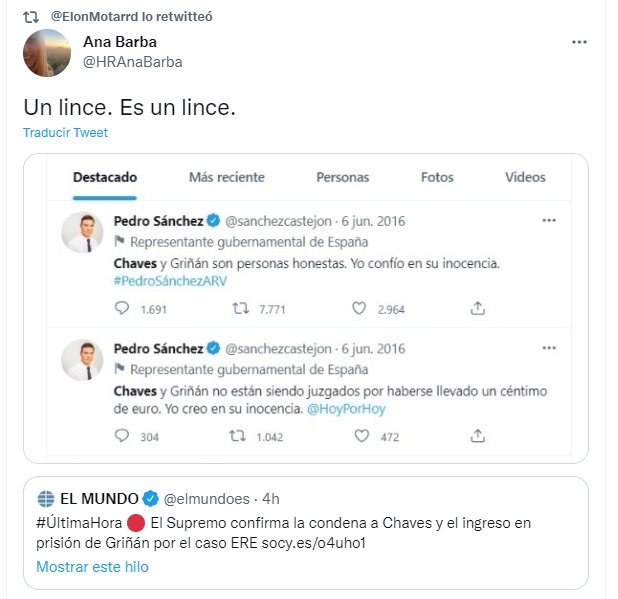Screen dimensions: 618x599
Task: Click the reply icon on first Pedro Sánchez tweet
Action: pos(122,309)
